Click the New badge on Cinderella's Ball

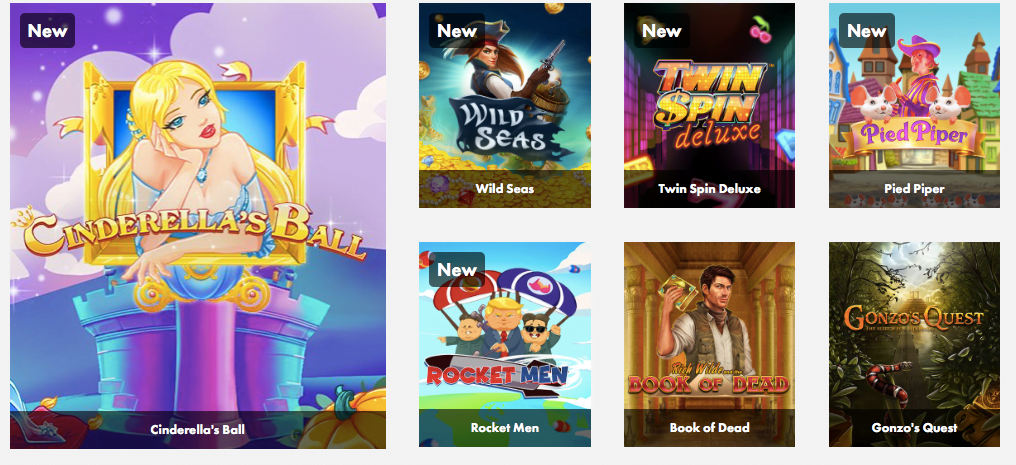tap(47, 30)
